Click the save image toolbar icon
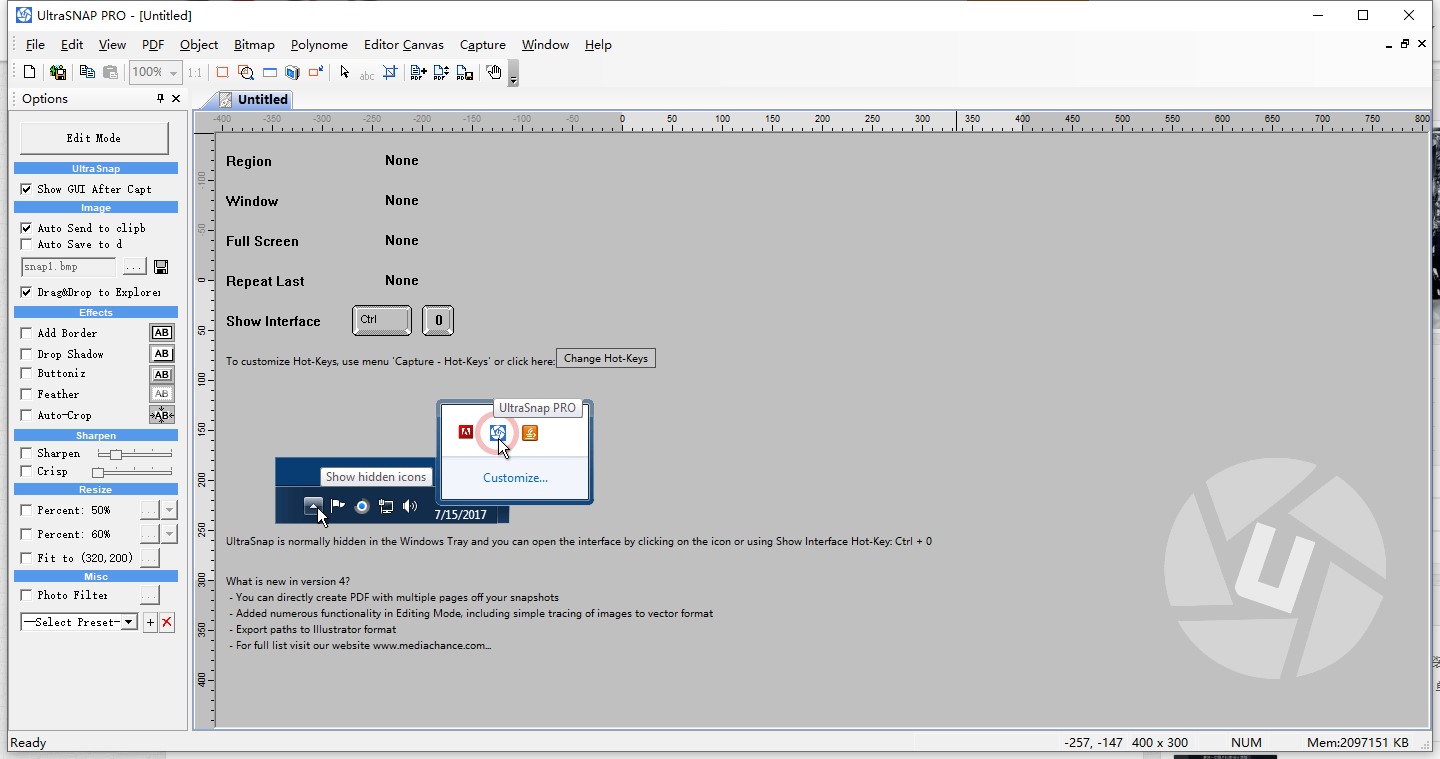 pos(58,72)
